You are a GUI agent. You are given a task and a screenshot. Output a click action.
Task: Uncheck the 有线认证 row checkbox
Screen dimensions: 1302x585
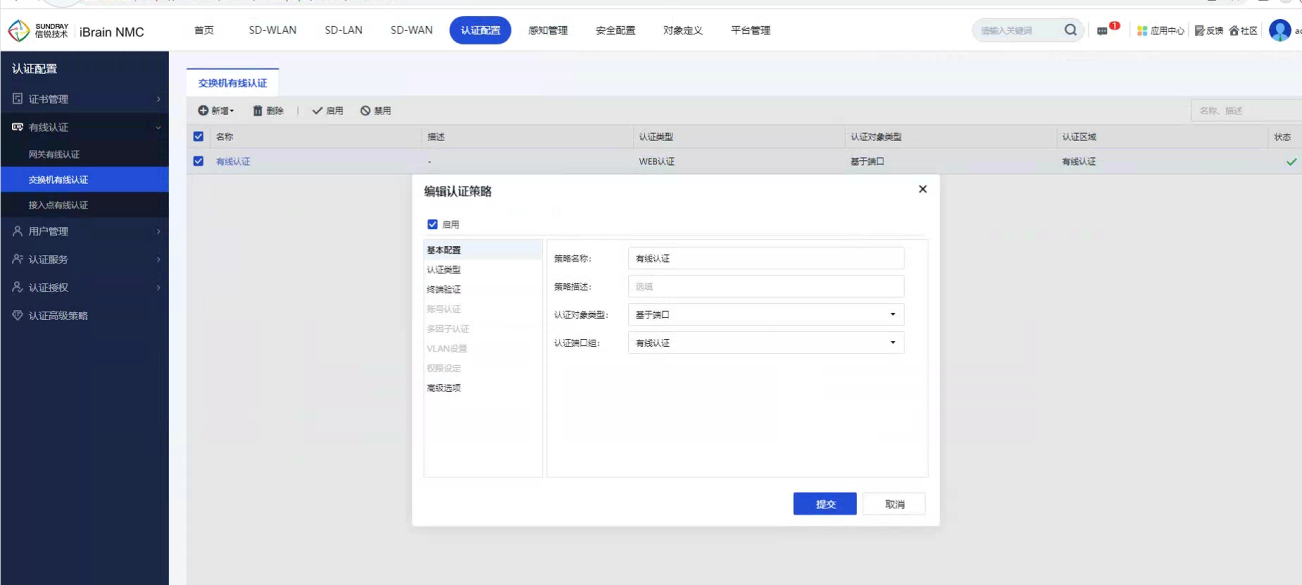(x=198, y=161)
